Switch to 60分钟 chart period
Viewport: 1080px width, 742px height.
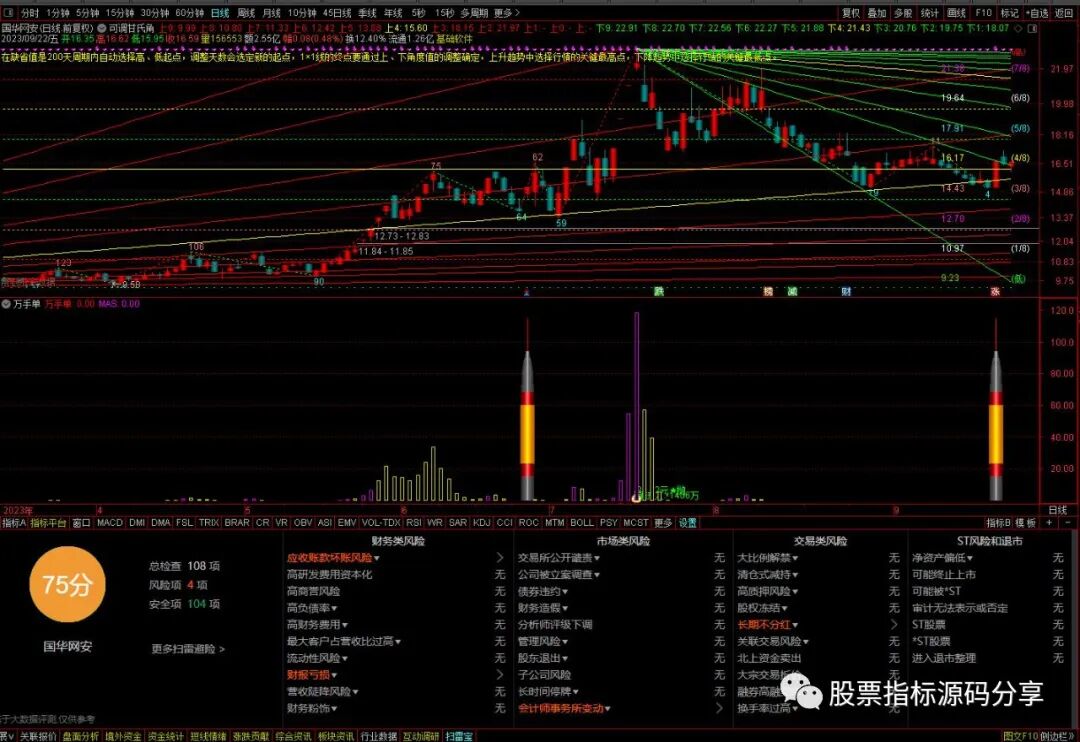click(189, 13)
